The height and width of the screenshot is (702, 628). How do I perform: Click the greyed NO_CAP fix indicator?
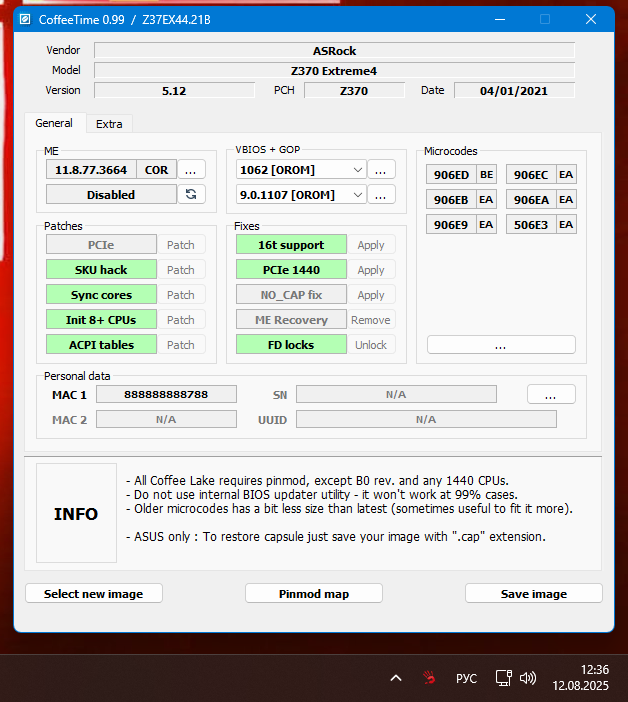coord(291,295)
